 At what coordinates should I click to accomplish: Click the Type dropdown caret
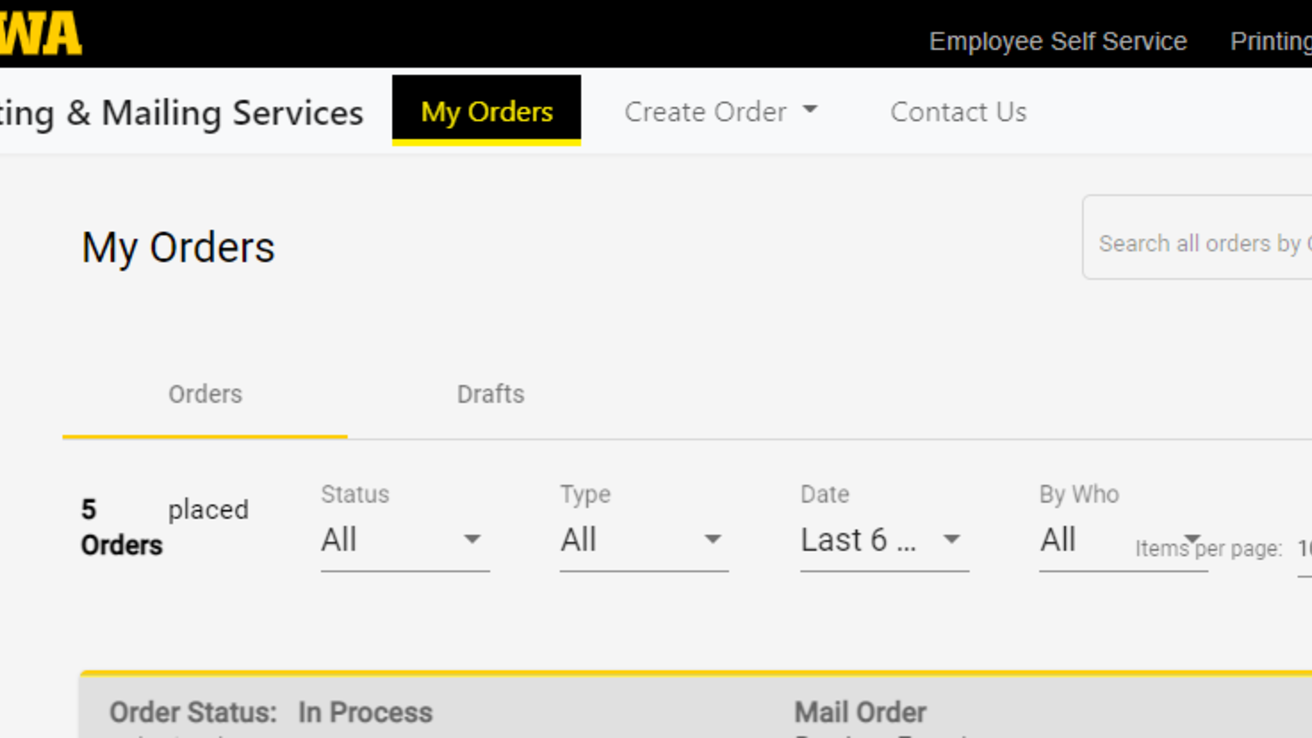(x=712, y=539)
